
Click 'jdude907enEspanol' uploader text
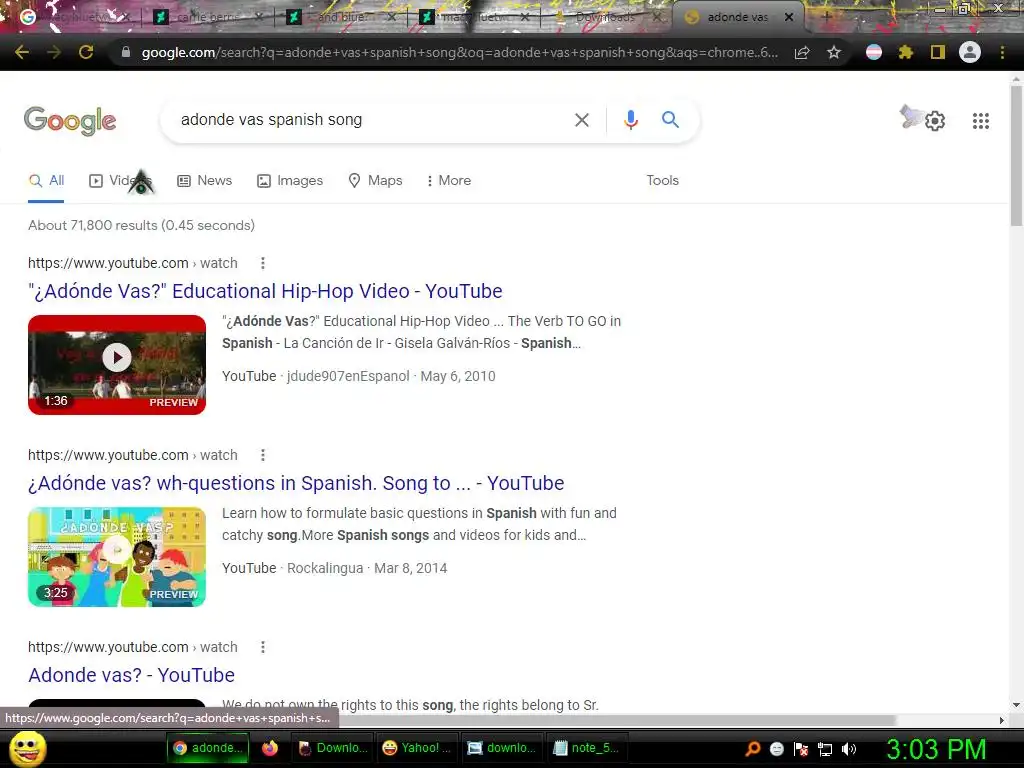(x=348, y=376)
